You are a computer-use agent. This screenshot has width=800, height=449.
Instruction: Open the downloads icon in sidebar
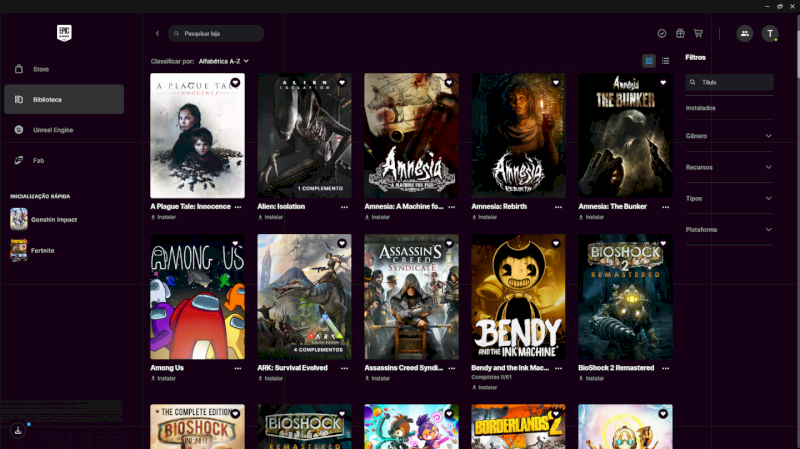pos(18,431)
